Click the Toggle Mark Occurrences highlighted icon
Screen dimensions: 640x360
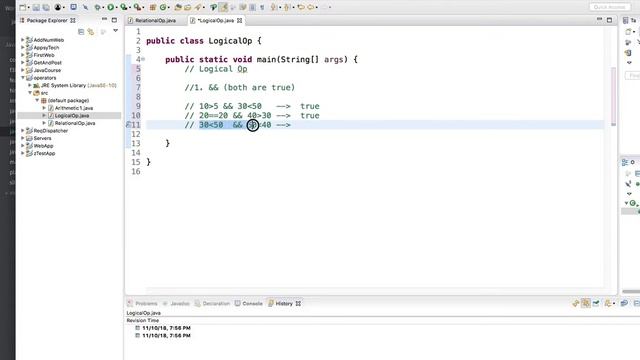[x=223, y=7]
